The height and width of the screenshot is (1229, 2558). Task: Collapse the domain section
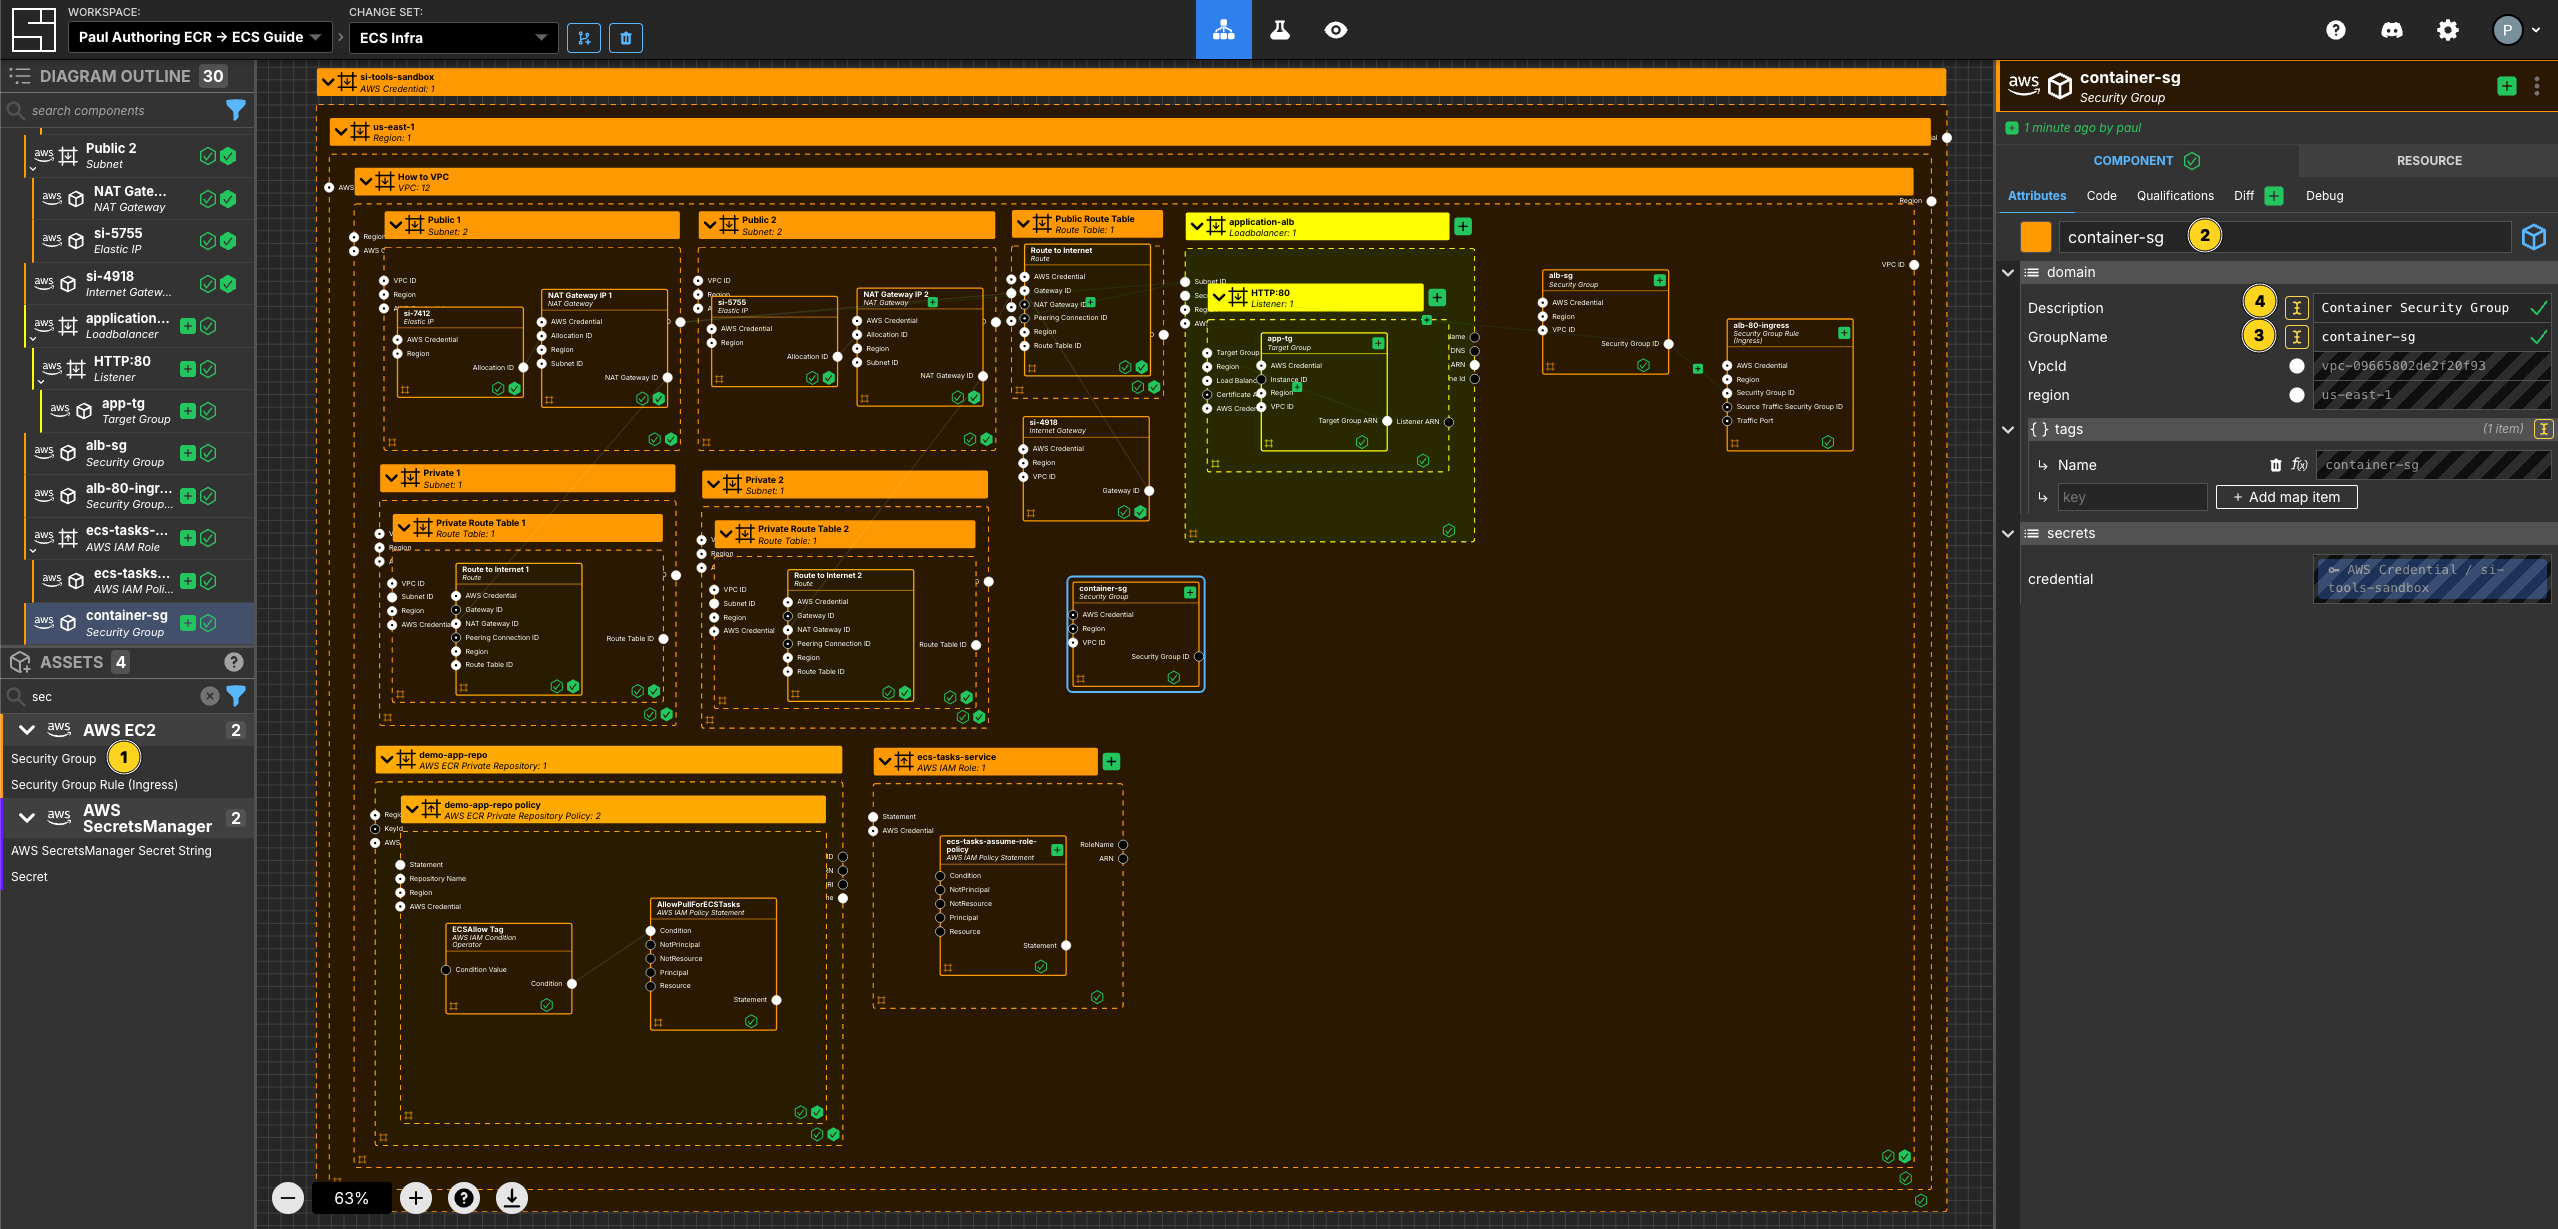tap(2008, 272)
